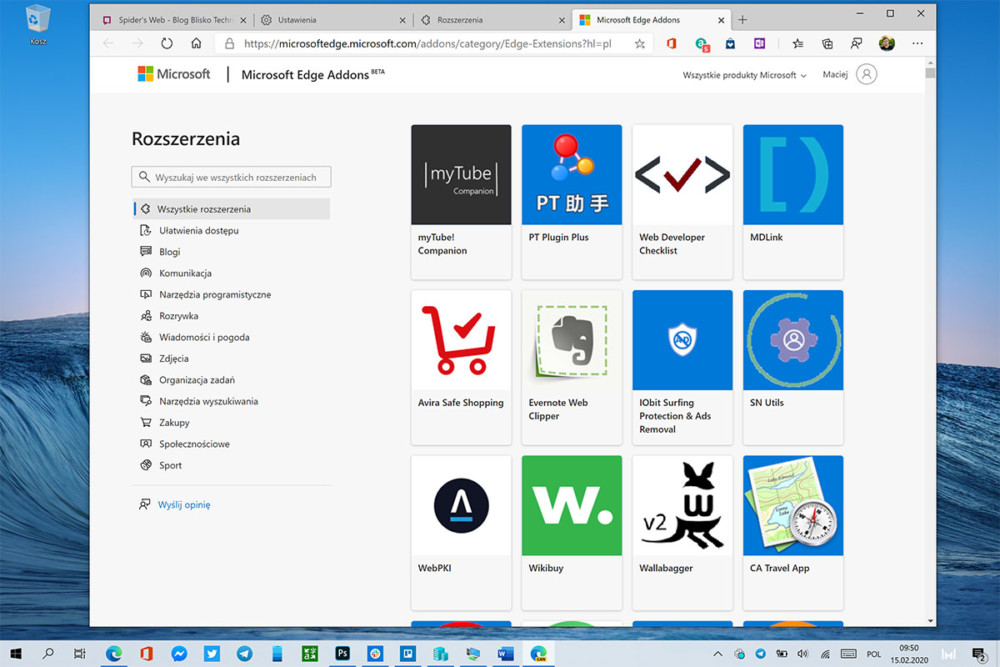Add this page to favorites star
Image resolution: width=1000 pixels, height=667 pixels.
640,43
